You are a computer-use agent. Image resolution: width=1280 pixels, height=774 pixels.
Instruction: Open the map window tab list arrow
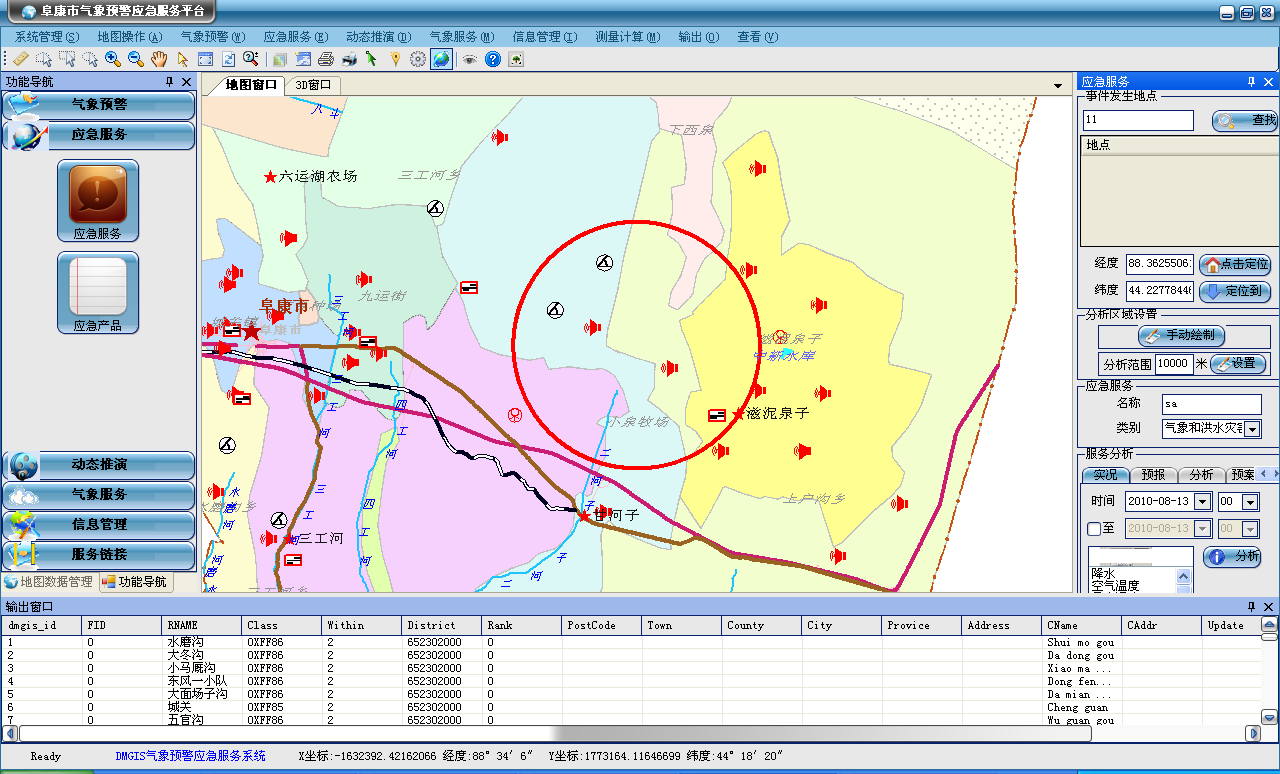[x=1058, y=86]
